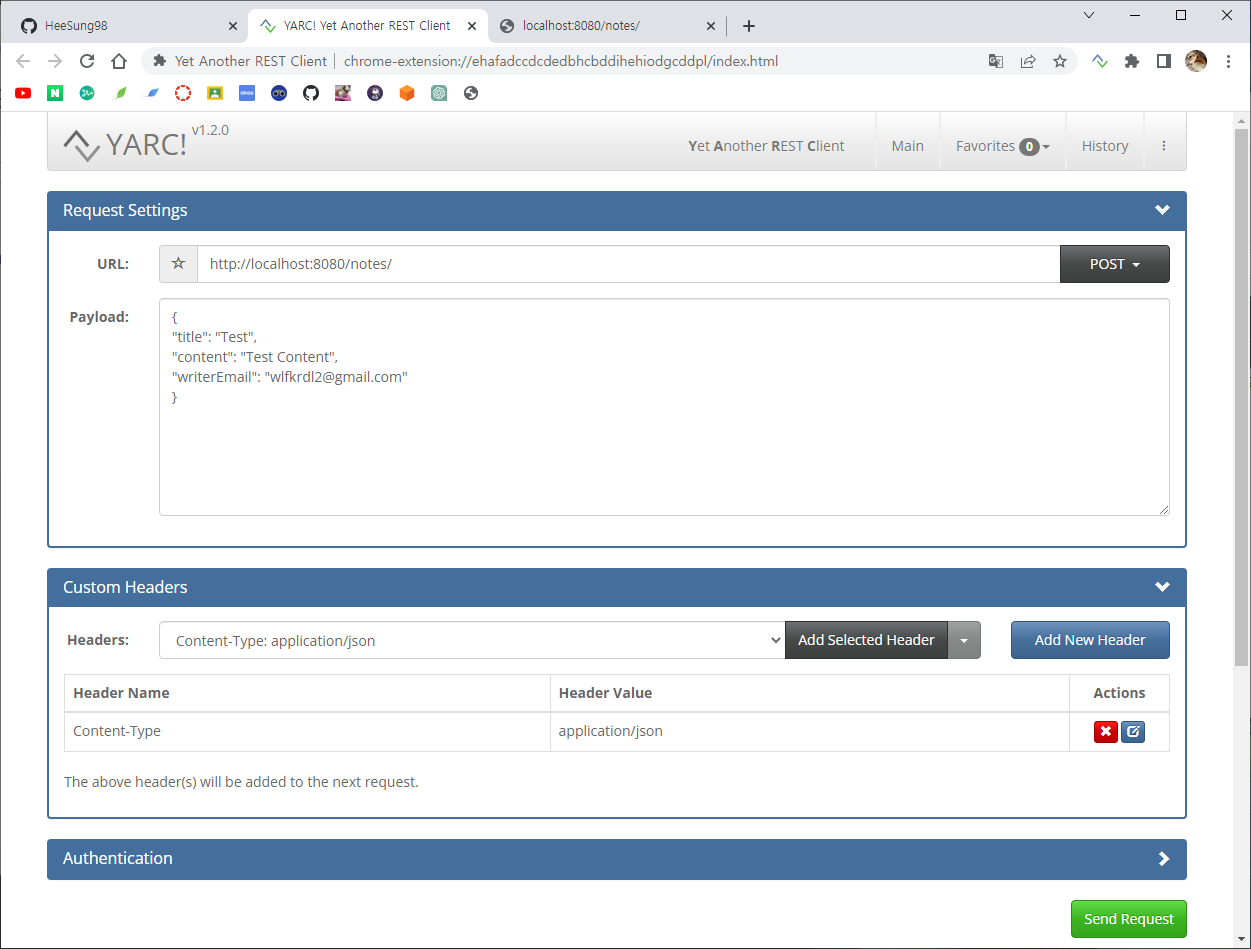Open the red dashed circle bookmark
The image size is (1251, 949).
click(x=183, y=93)
